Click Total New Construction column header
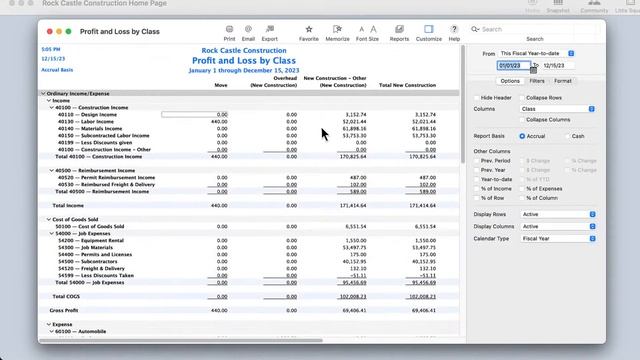 407,85
